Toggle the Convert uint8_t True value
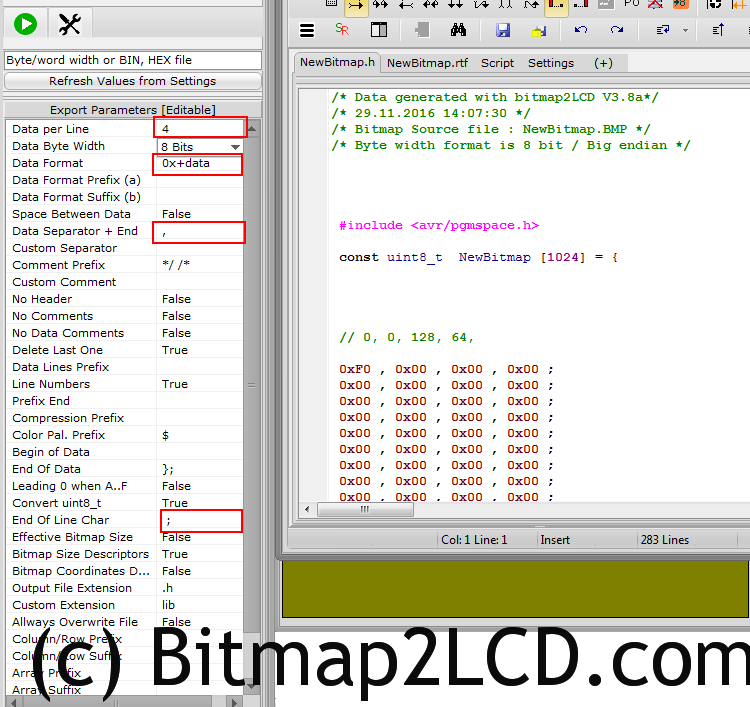750x707 pixels. click(x=199, y=503)
